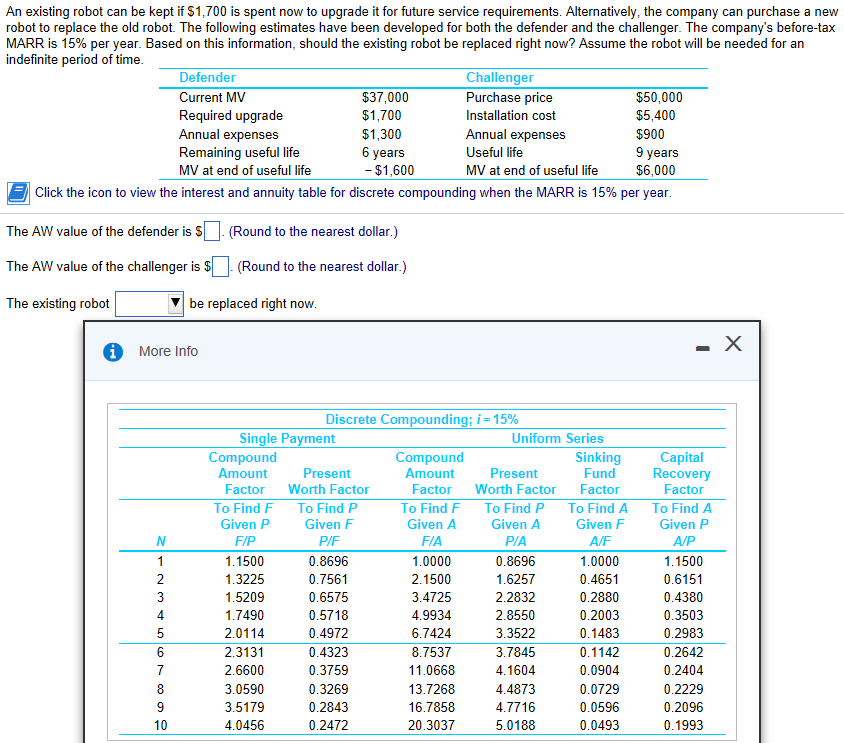Image resolution: width=844 pixels, height=743 pixels.
Task: Click row N equals 6 in the table
Action: coord(160,652)
